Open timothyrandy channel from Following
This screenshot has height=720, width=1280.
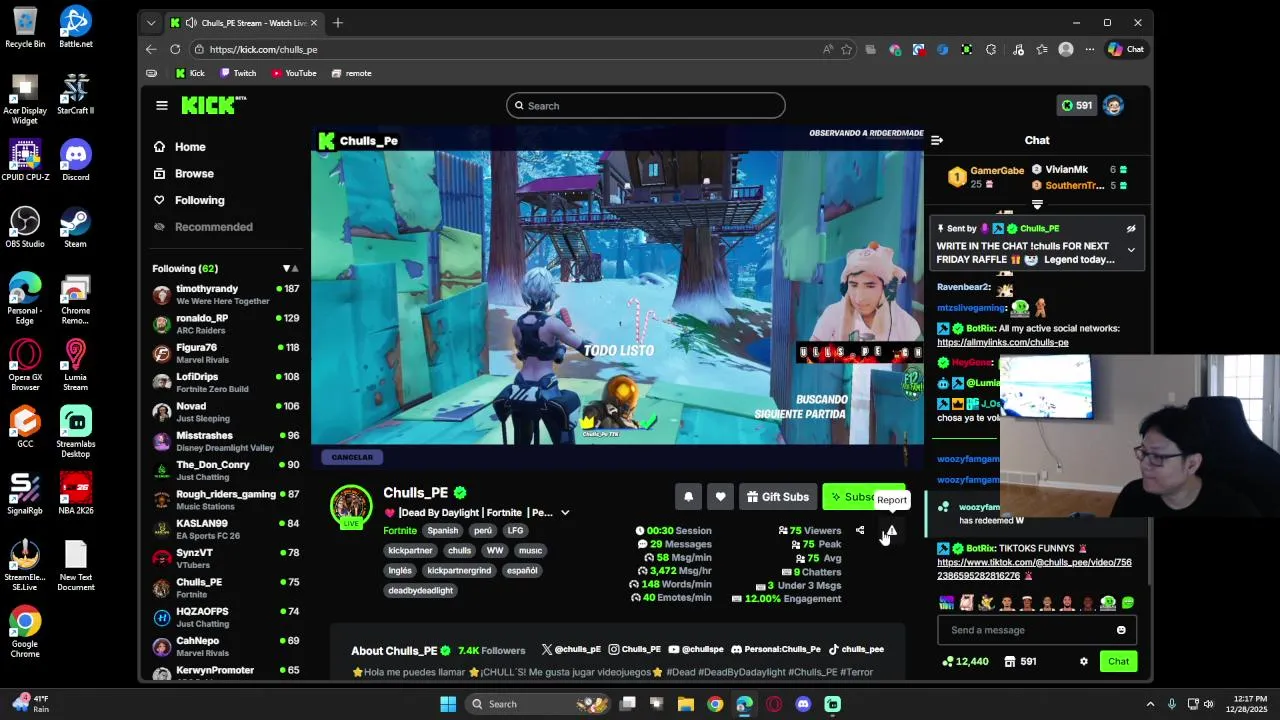pyautogui.click(x=226, y=294)
